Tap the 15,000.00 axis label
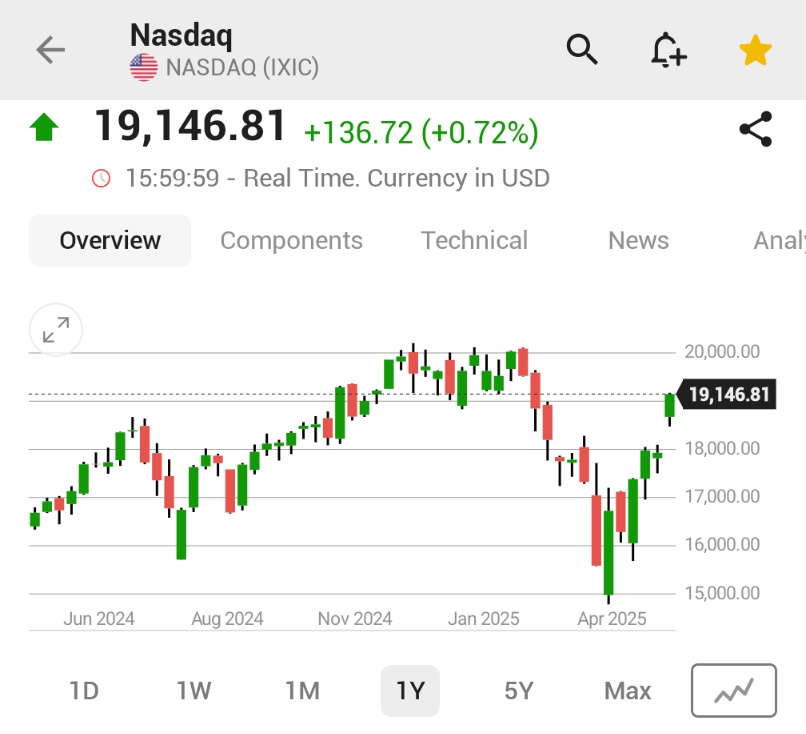 pyautogui.click(x=722, y=593)
